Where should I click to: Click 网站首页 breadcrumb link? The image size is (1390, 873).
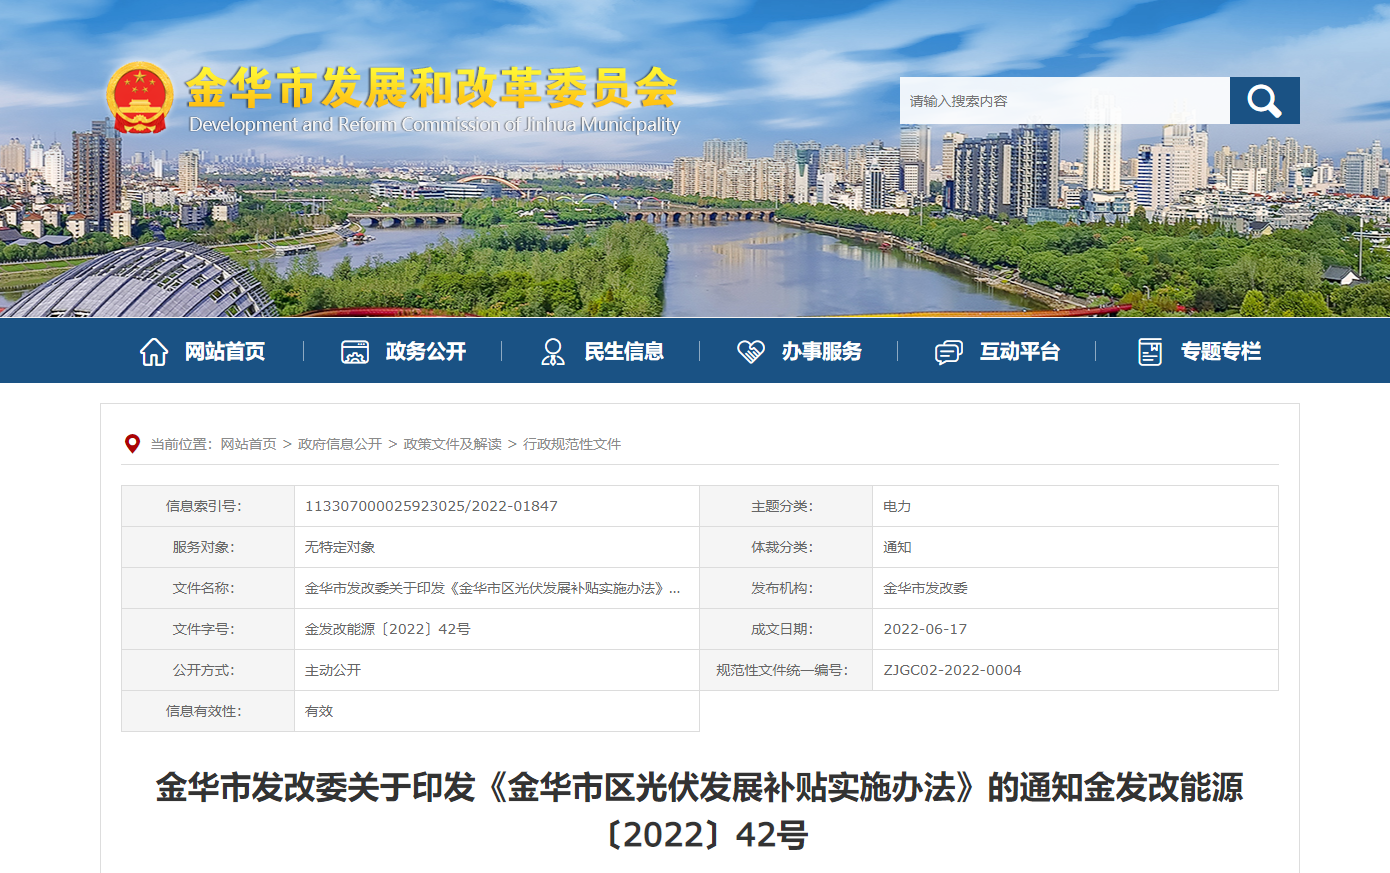[x=248, y=444]
